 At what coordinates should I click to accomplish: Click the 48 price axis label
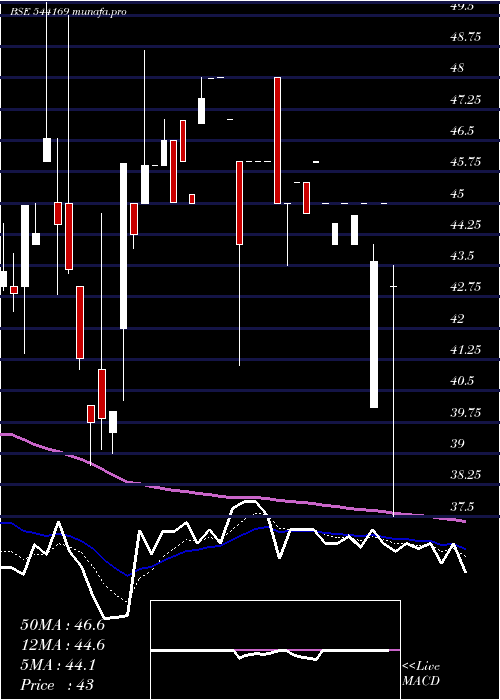point(458,68)
